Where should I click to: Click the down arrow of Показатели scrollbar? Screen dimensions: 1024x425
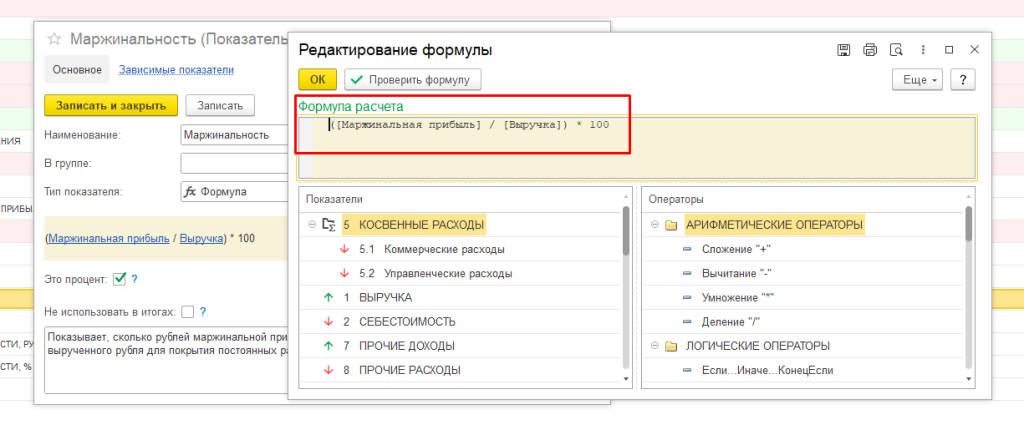click(626, 379)
